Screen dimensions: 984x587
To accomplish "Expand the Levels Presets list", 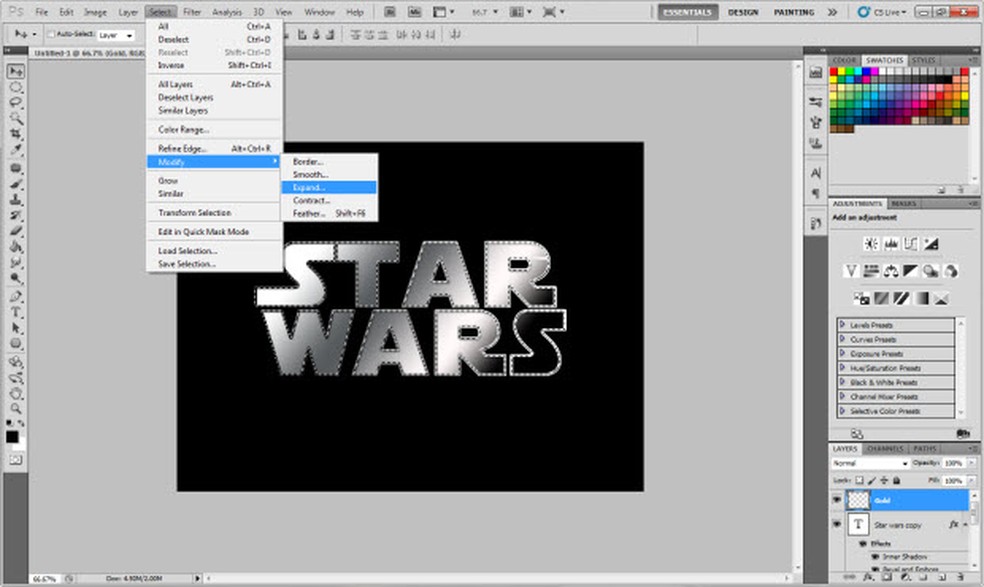I will pos(843,325).
